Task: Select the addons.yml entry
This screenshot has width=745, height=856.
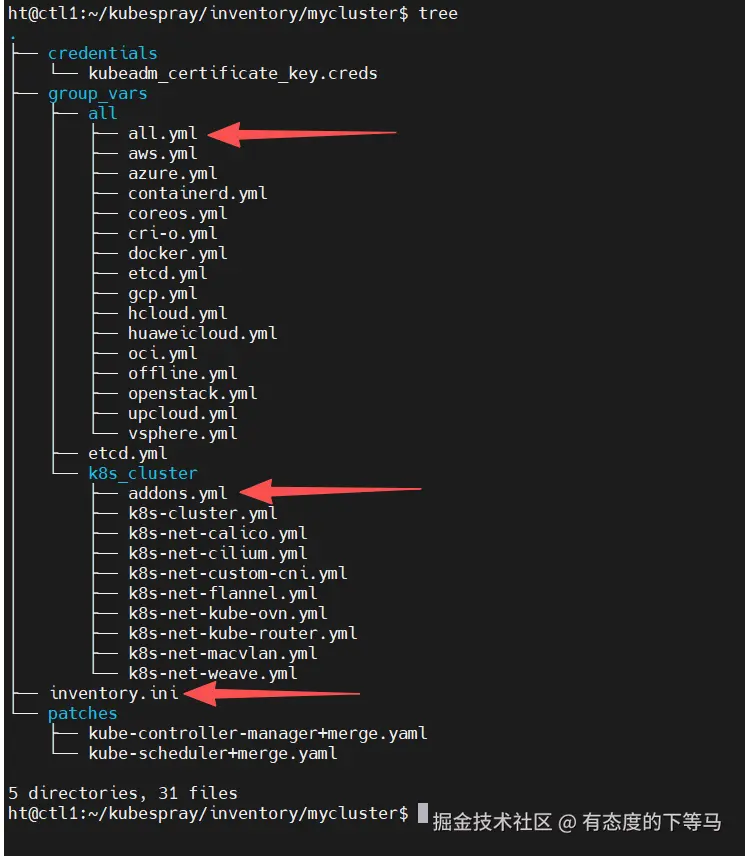Action: 177,493
